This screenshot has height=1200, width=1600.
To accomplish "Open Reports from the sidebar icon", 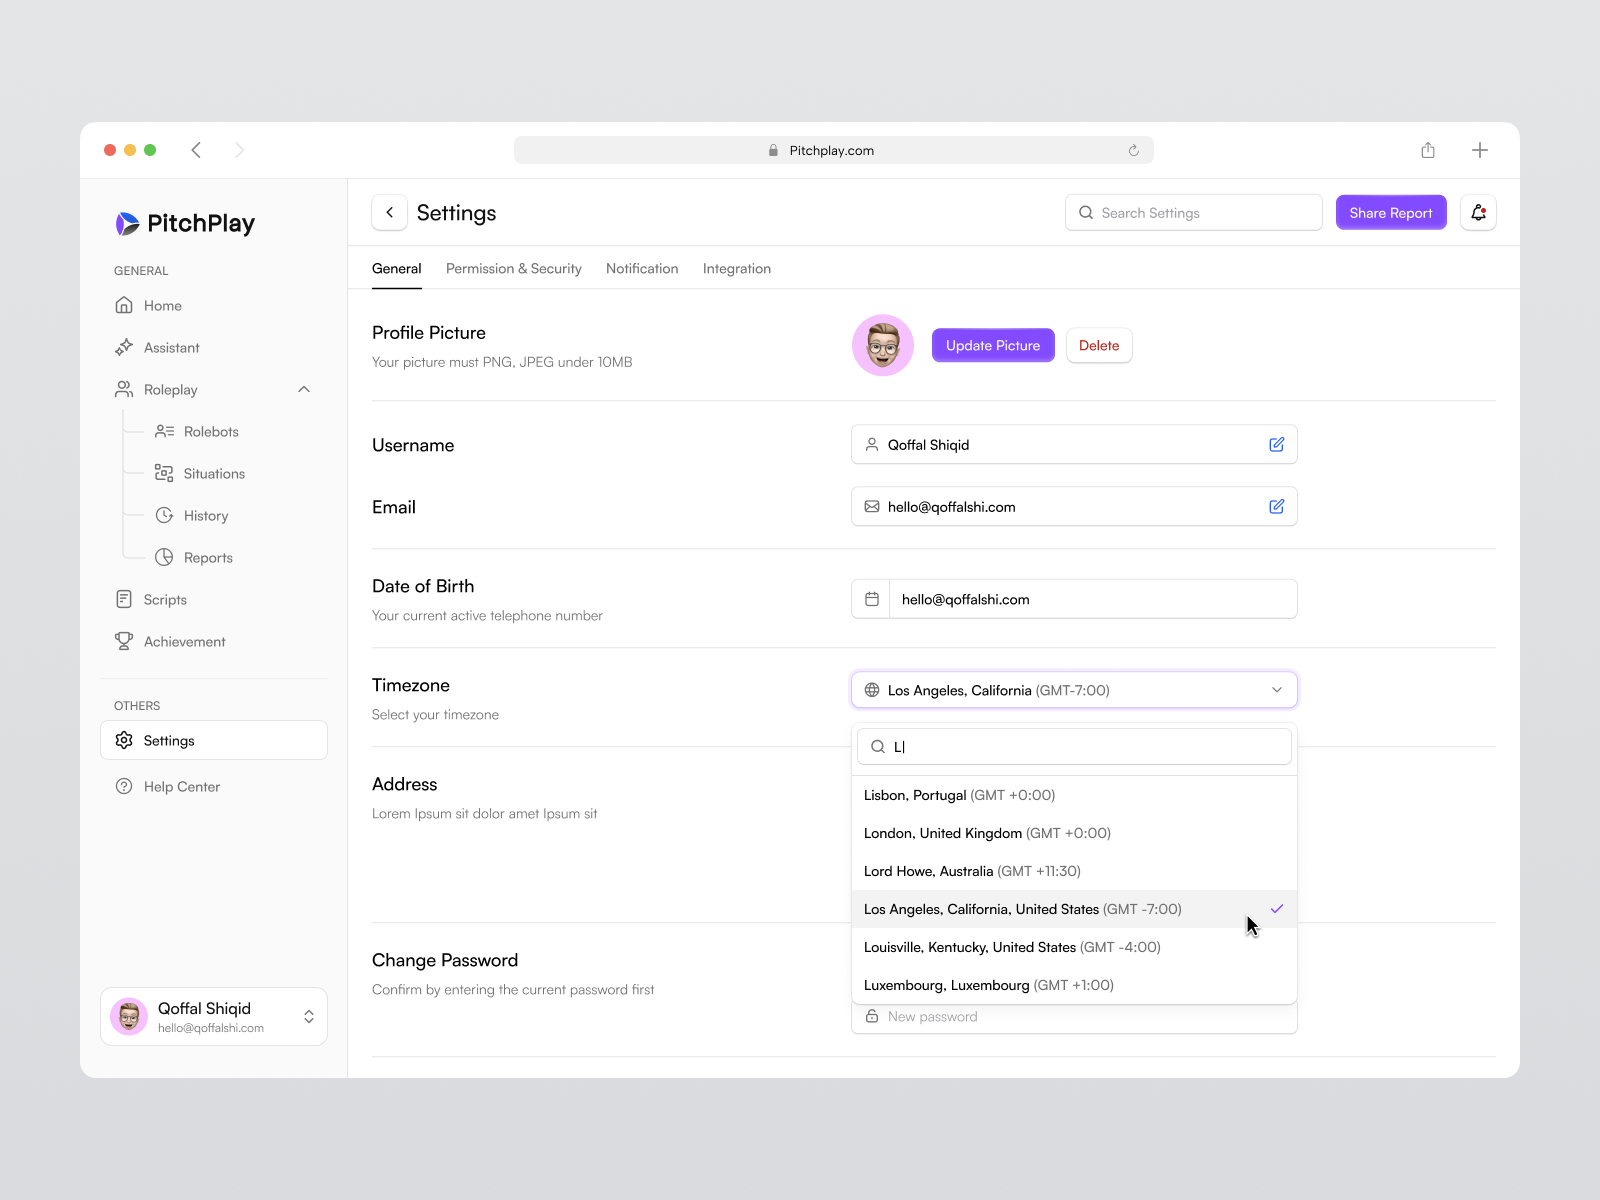I will (165, 557).
